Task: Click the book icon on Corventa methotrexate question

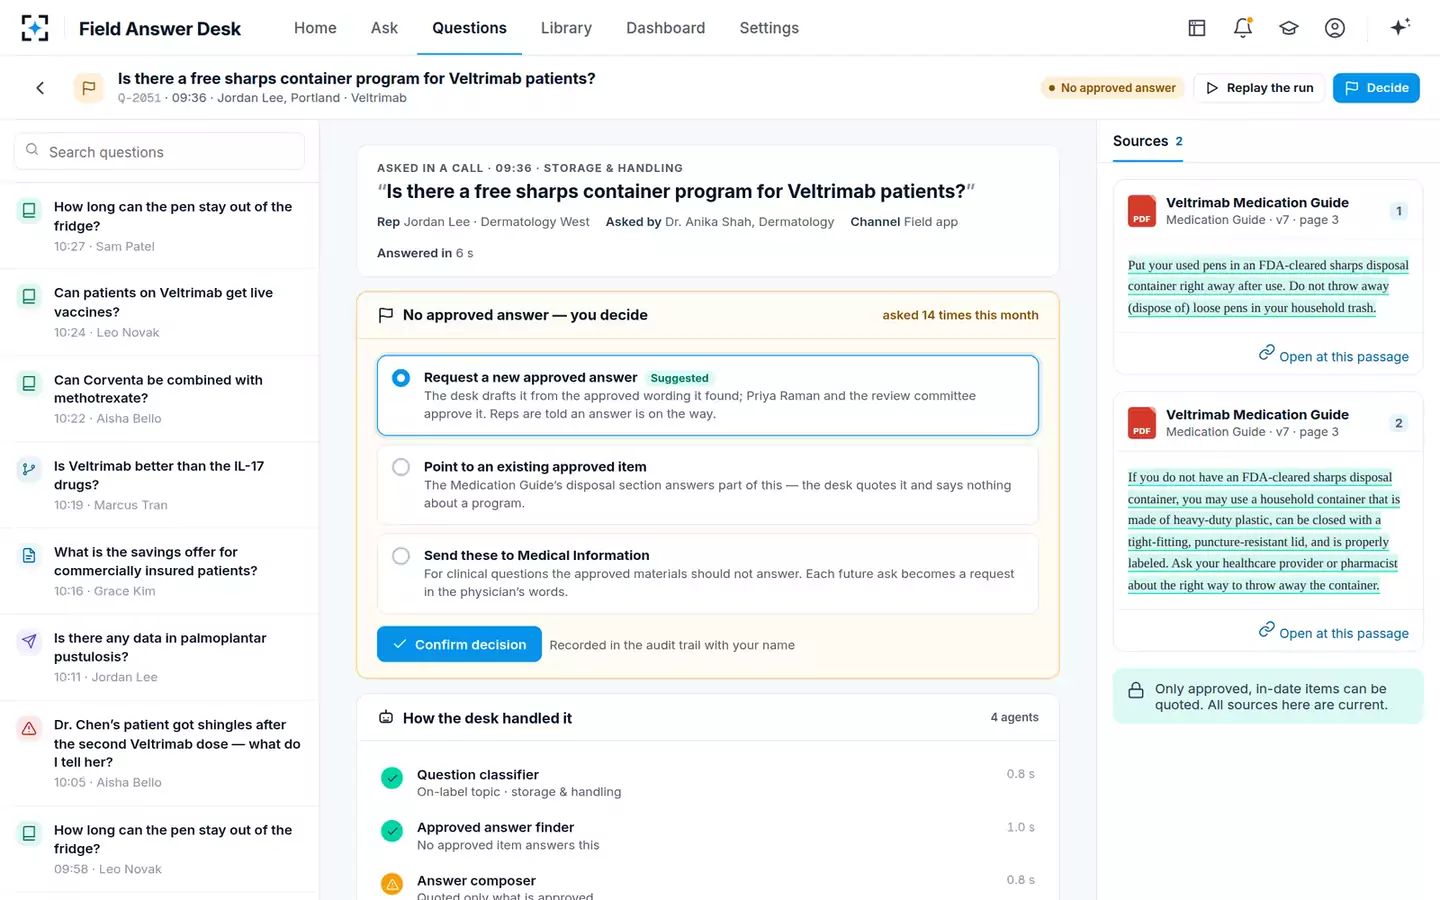Action: 29,383
